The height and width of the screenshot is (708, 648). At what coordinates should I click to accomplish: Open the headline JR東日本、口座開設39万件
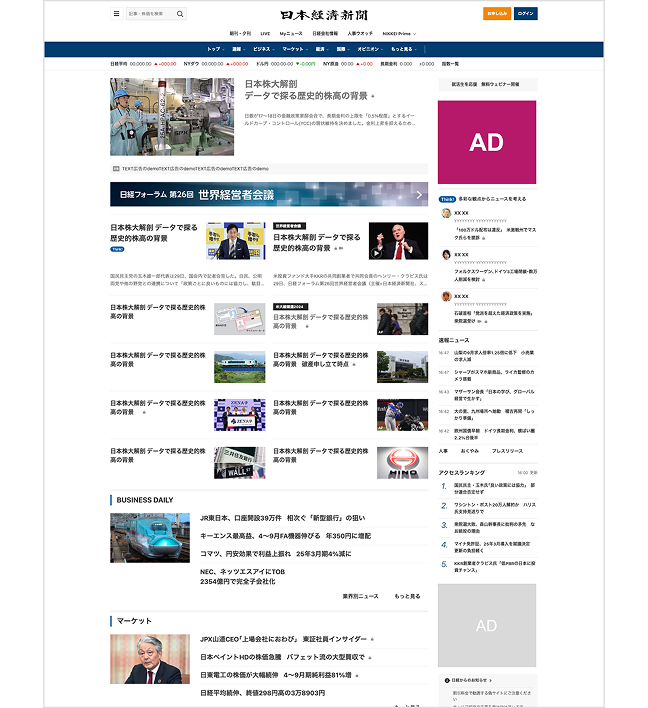[283, 518]
